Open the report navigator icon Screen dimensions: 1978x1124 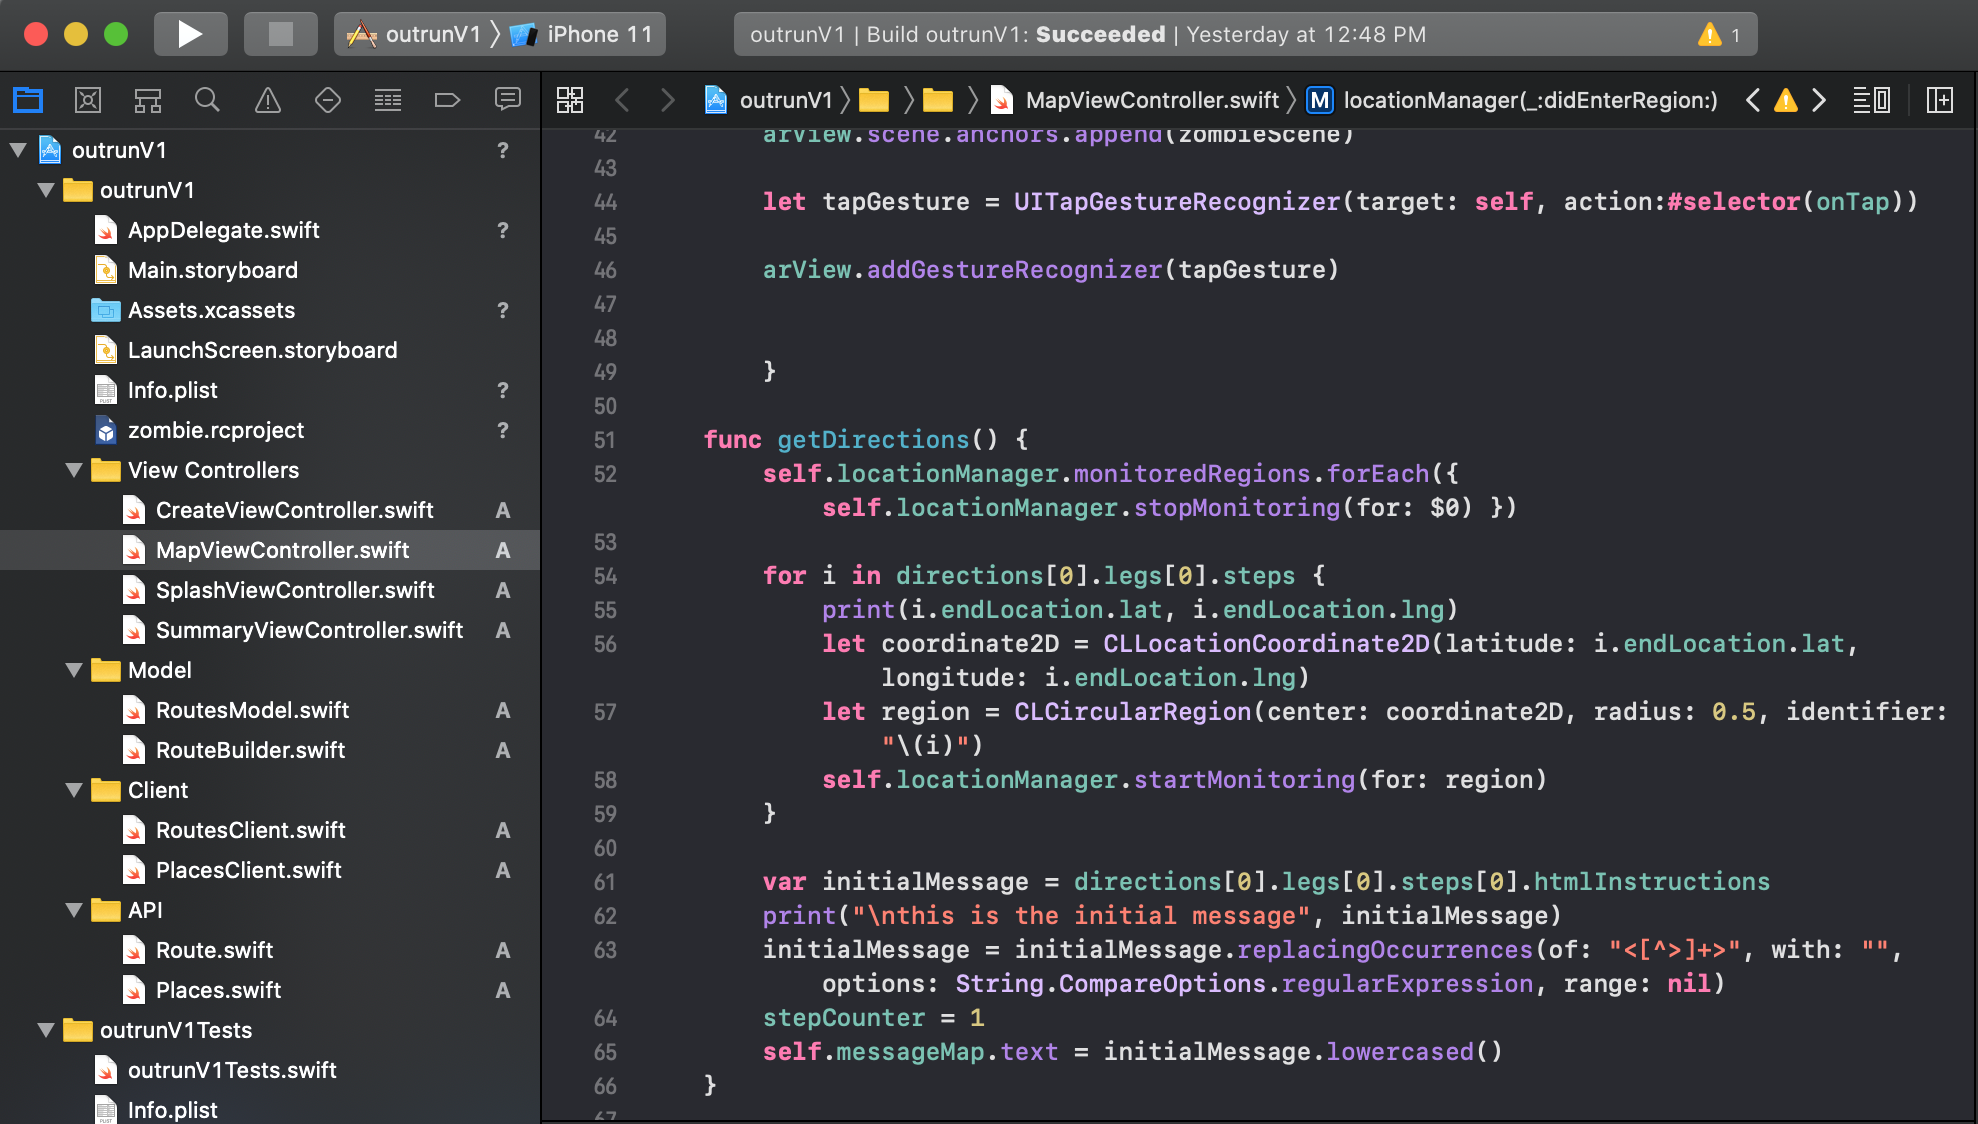click(507, 100)
